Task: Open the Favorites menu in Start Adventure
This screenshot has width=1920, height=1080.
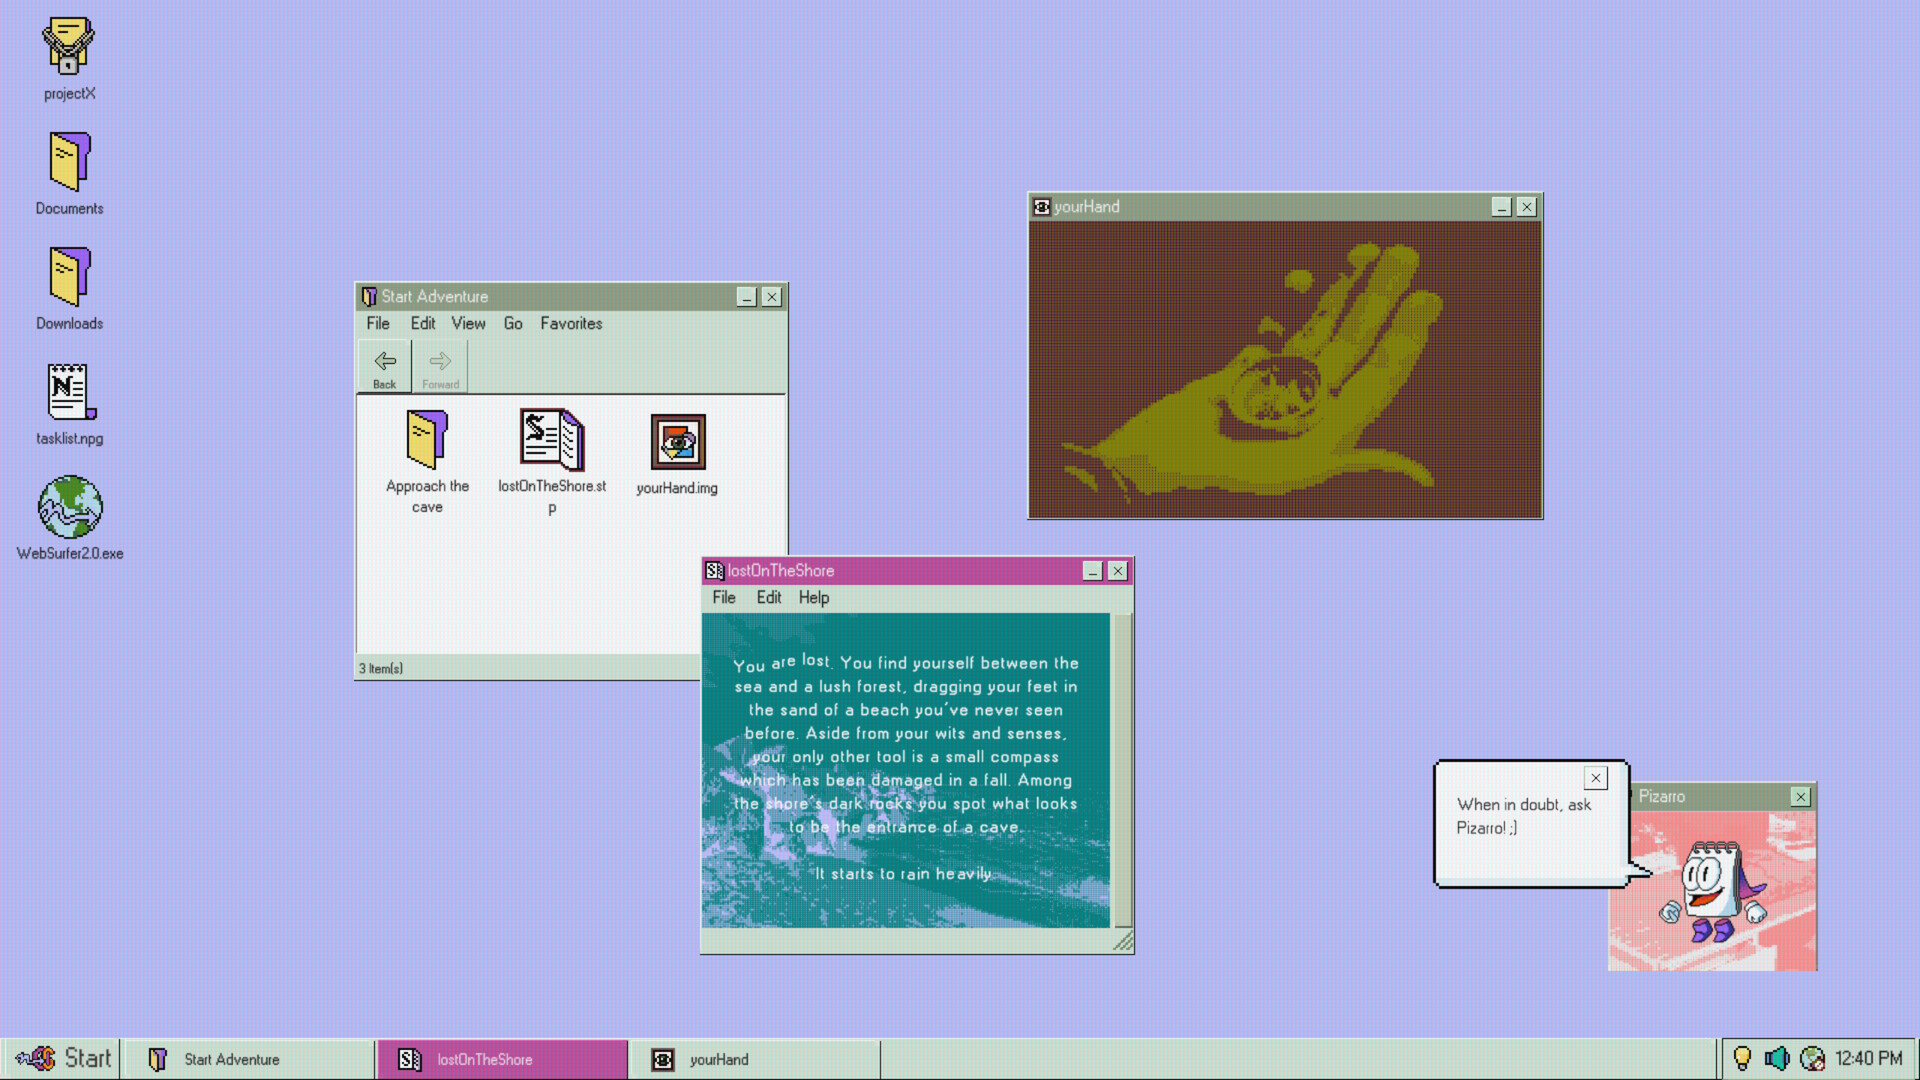Action: tap(570, 323)
